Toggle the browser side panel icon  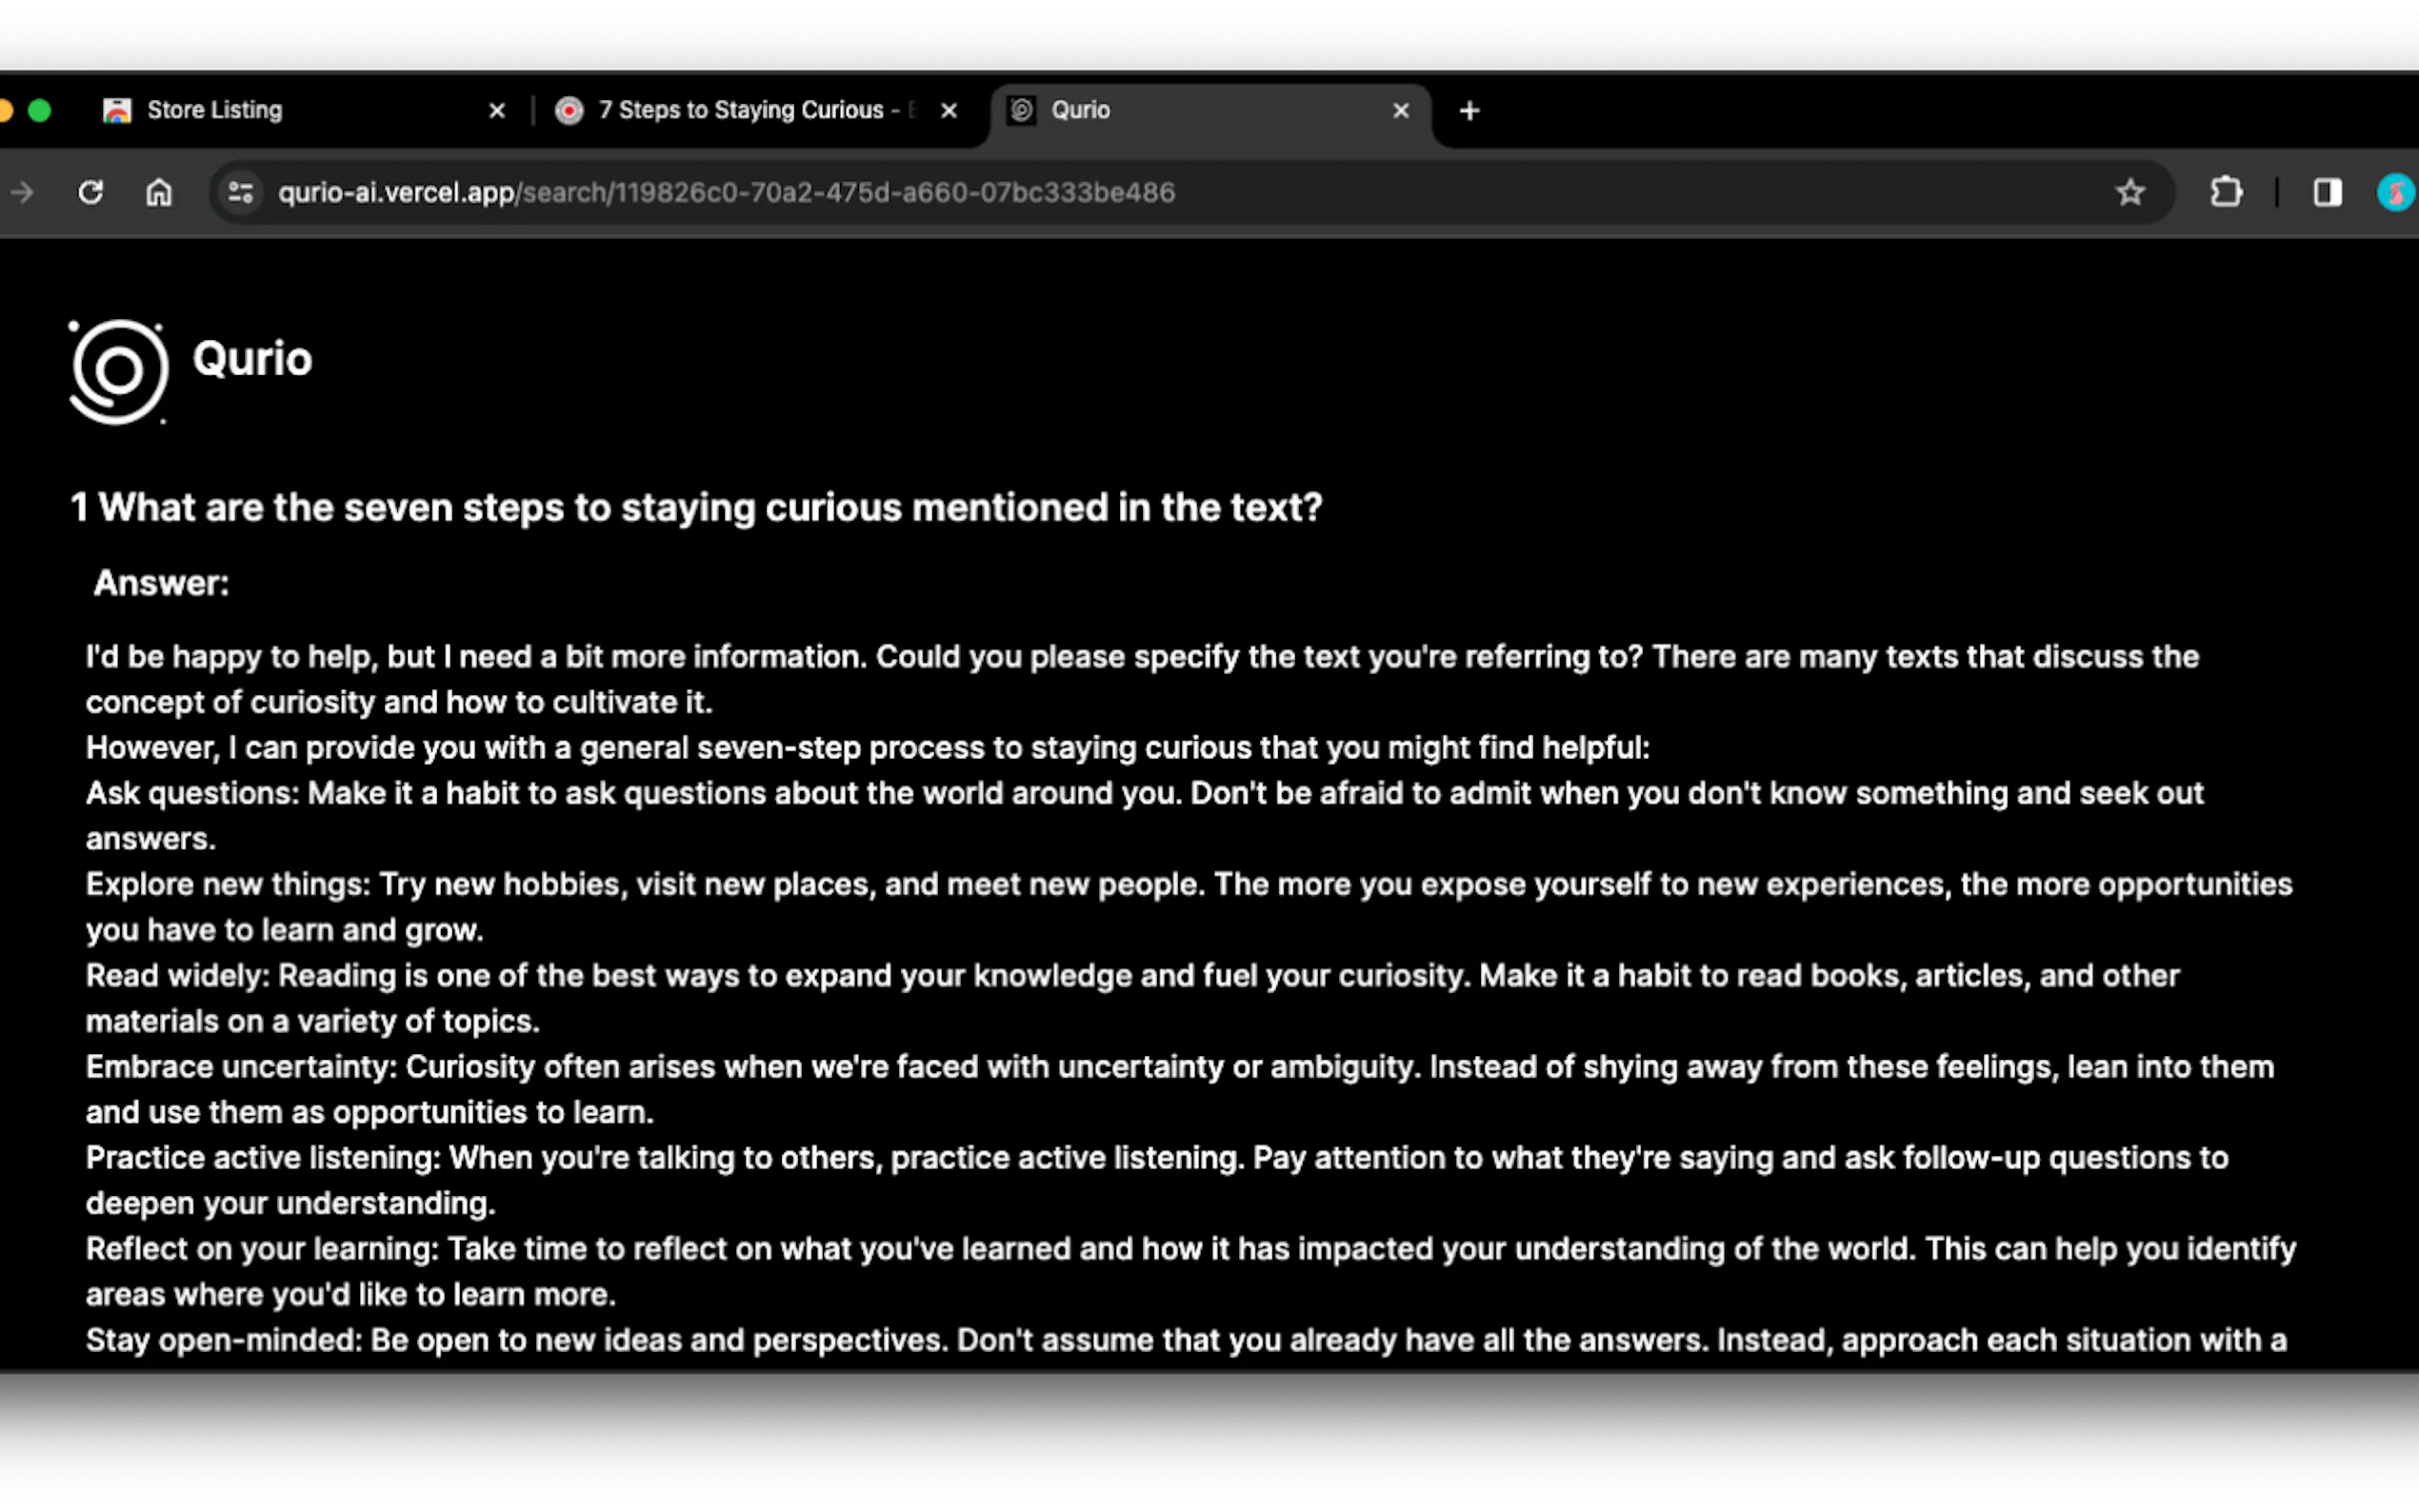tap(2327, 192)
